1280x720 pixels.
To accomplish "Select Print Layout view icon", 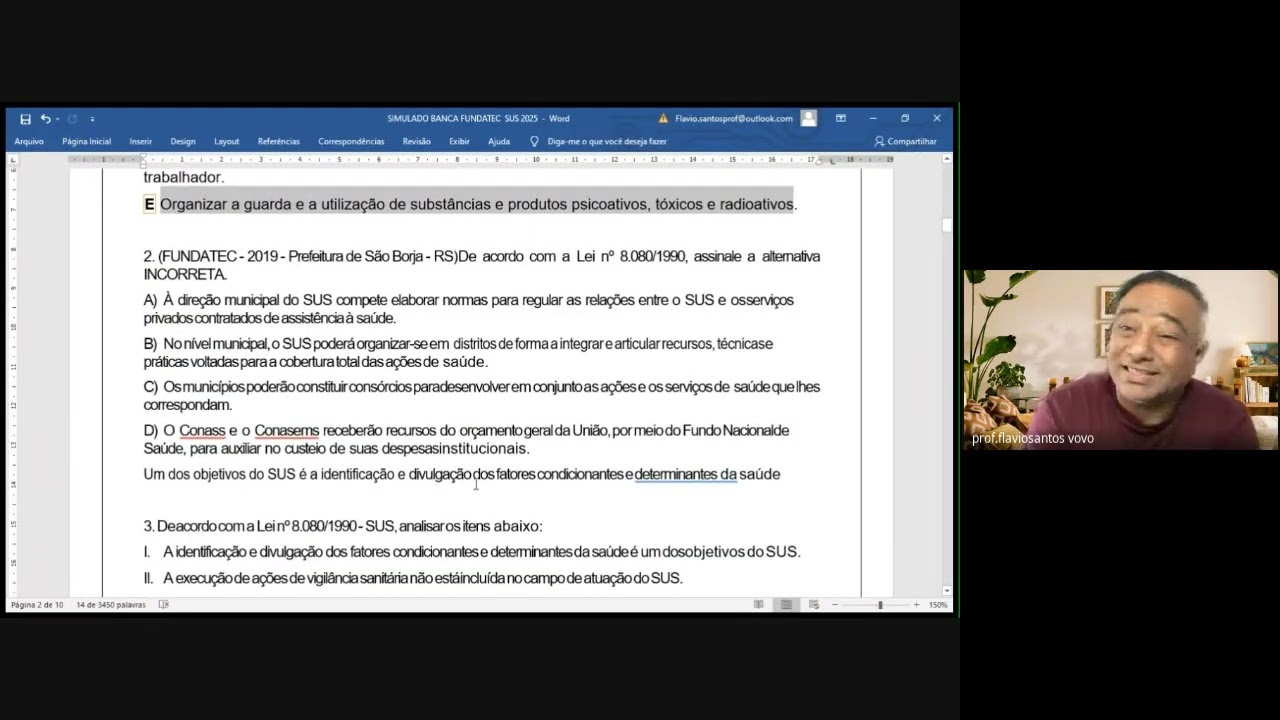I will [786, 605].
